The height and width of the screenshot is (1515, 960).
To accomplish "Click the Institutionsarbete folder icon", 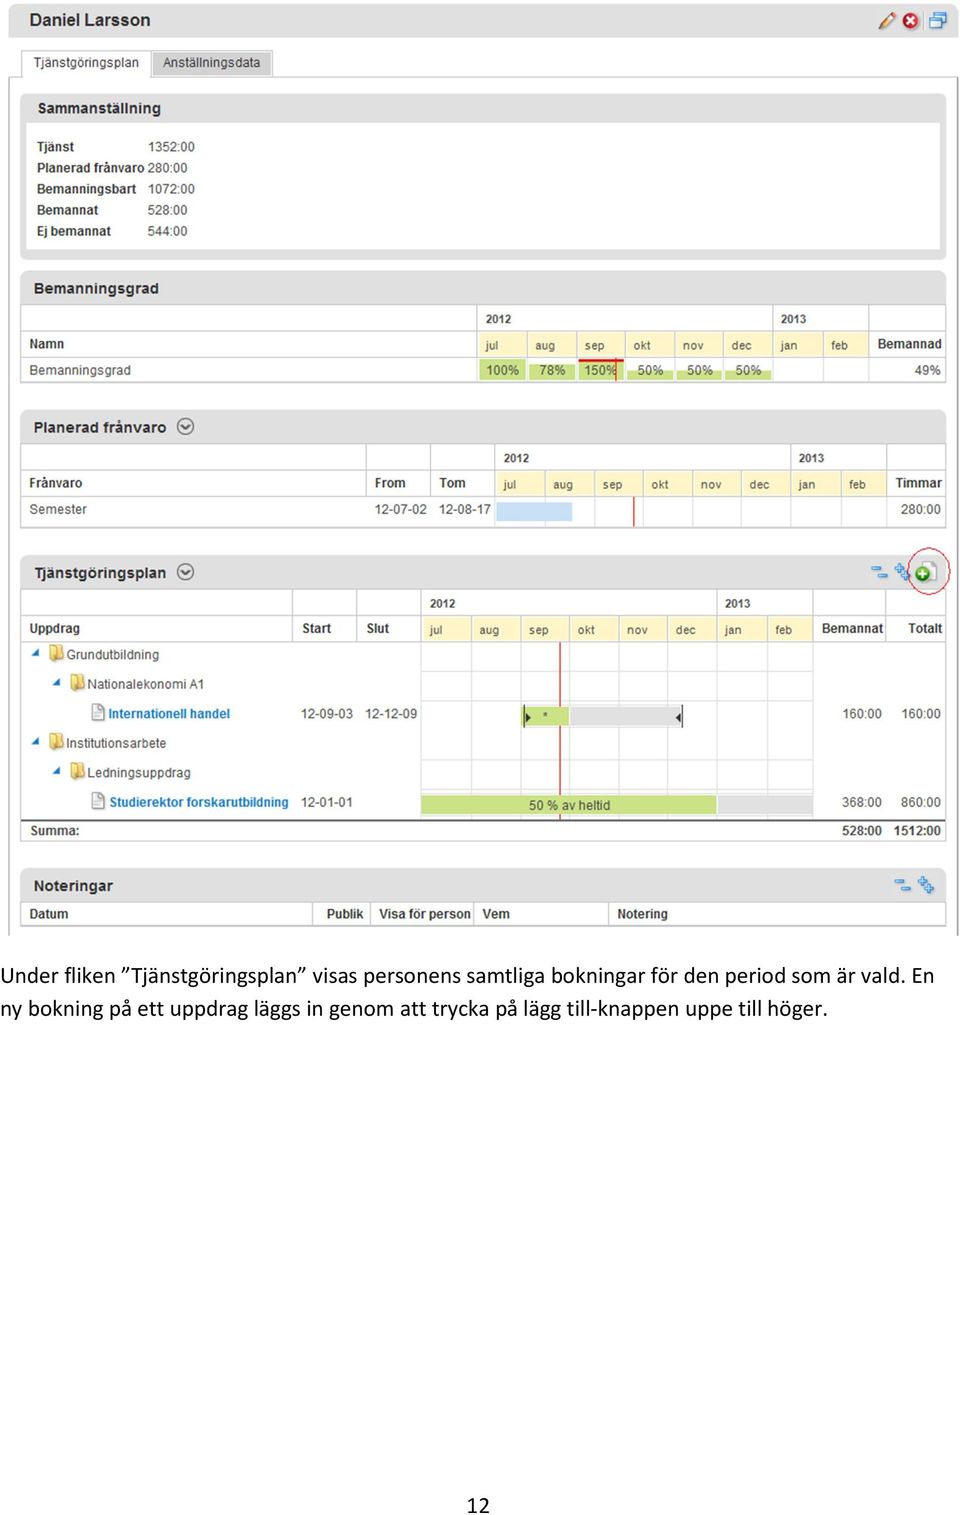I will tap(57, 742).
